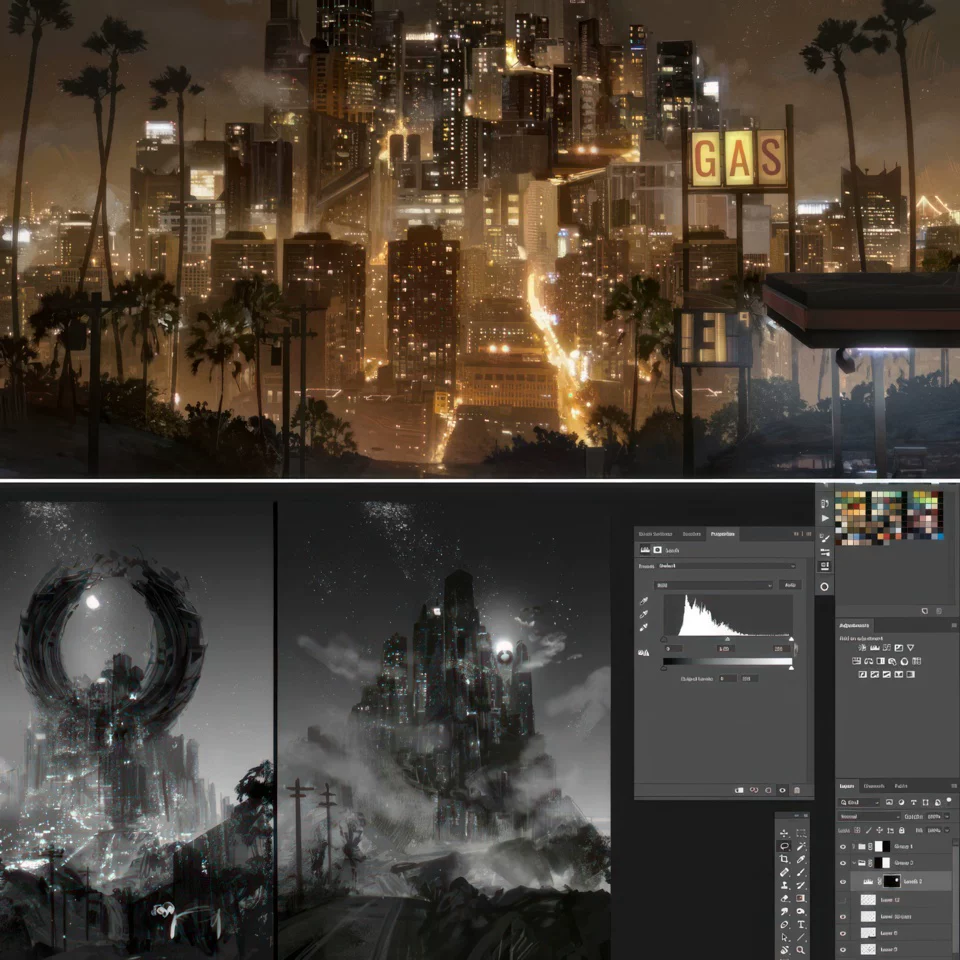The height and width of the screenshot is (960, 960).
Task: Open the Fill slider dropdown arrow
Action: coord(947,830)
